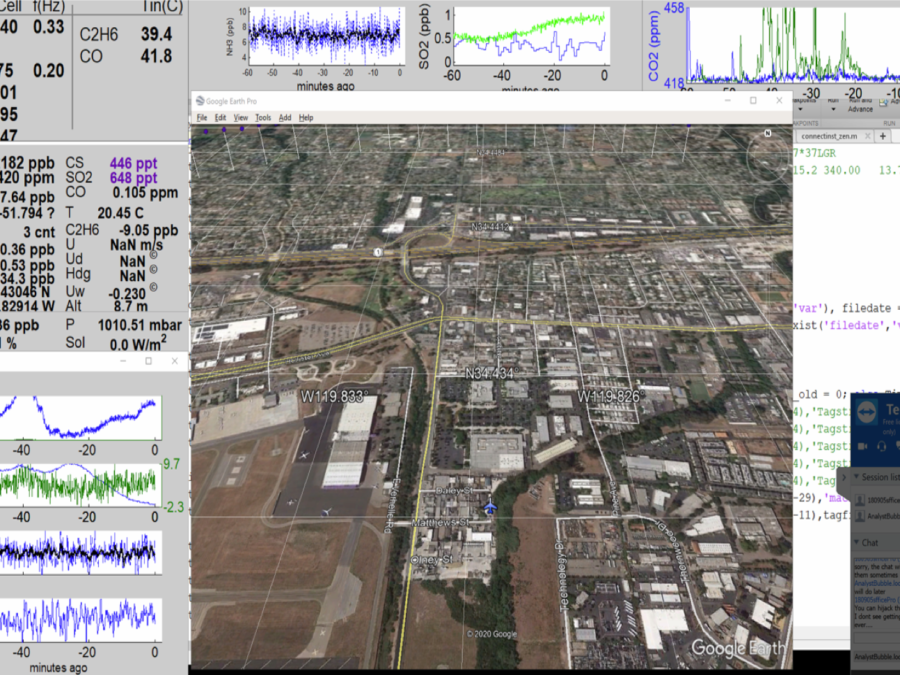This screenshot has height=675, width=900.
Task: Click the blue airplane marker on the map
Action: pos(490,507)
